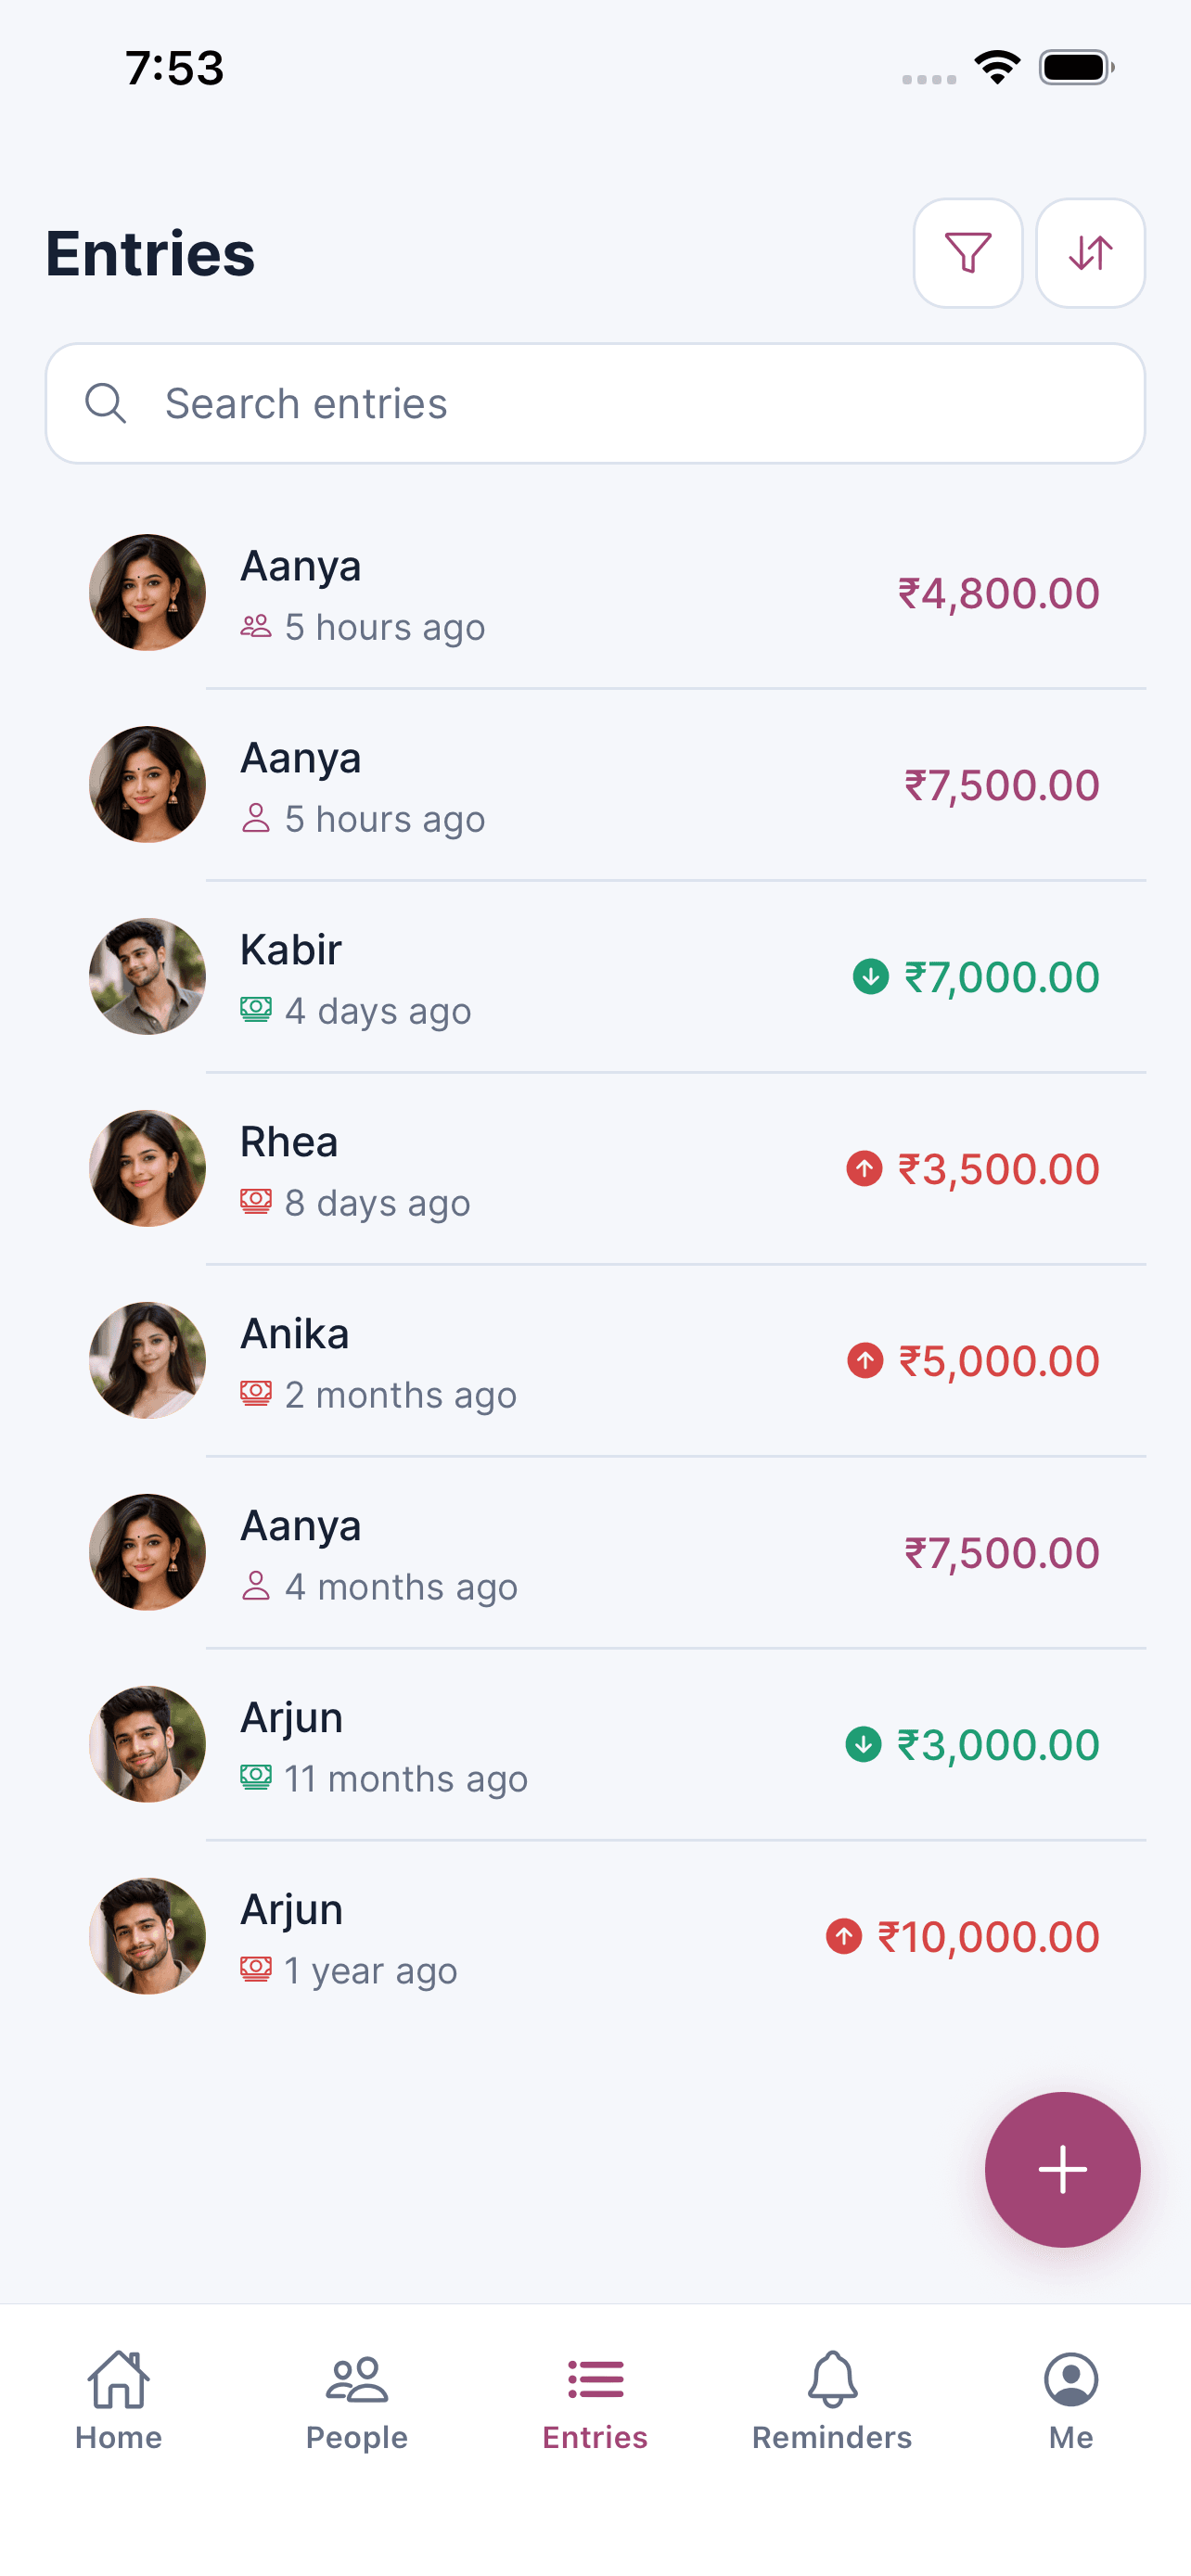Tap the ₹3,000.00 amount for Arjun

998,1745
